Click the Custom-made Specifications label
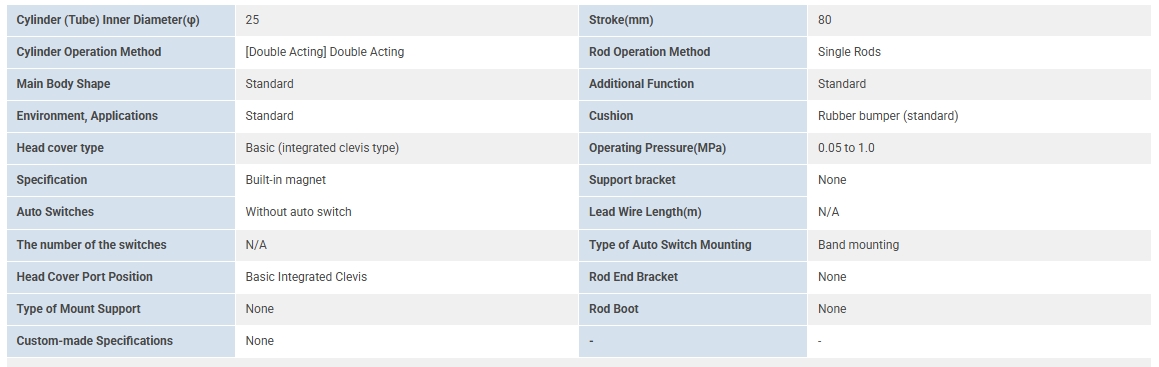The width and height of the screenshot is (1159, 367). (95, 340)
